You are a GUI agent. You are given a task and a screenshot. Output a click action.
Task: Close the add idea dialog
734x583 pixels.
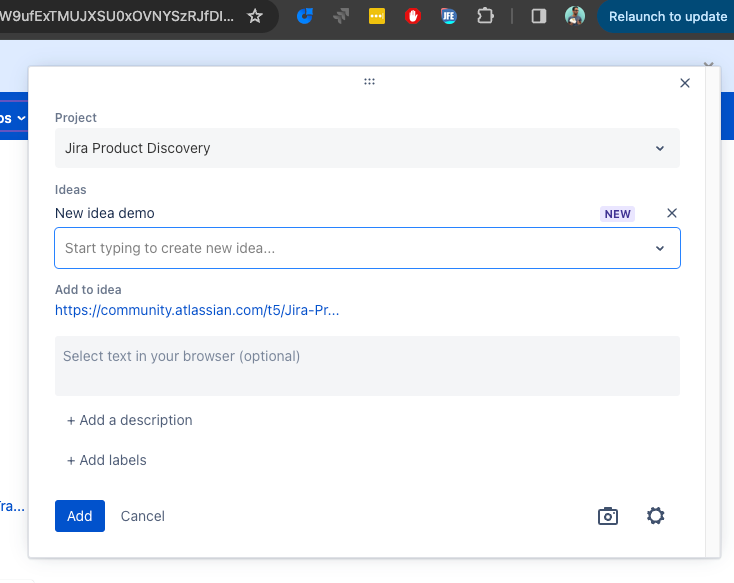tap(685, 83)
